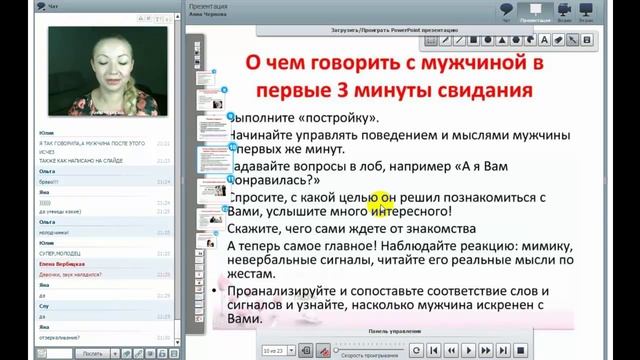
Task: Select the hexagon shape tool
Action: [x=516, y=40]
